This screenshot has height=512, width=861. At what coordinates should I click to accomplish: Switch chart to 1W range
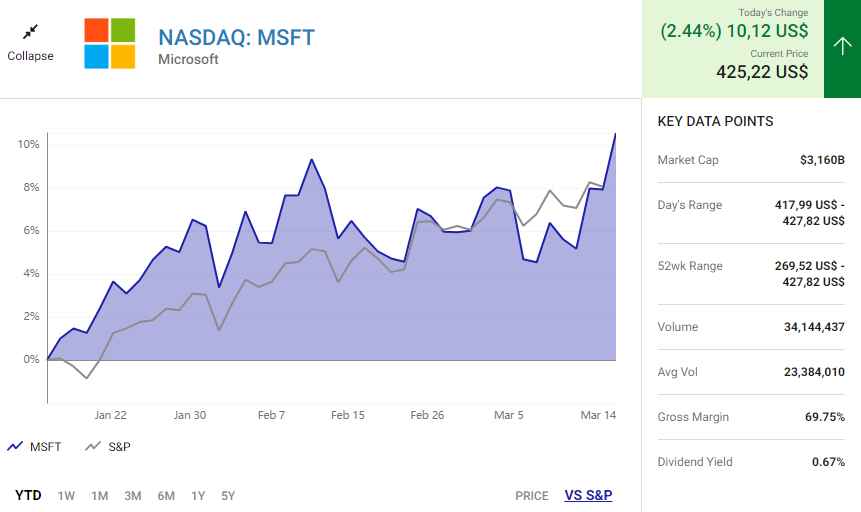click(66, 495)
